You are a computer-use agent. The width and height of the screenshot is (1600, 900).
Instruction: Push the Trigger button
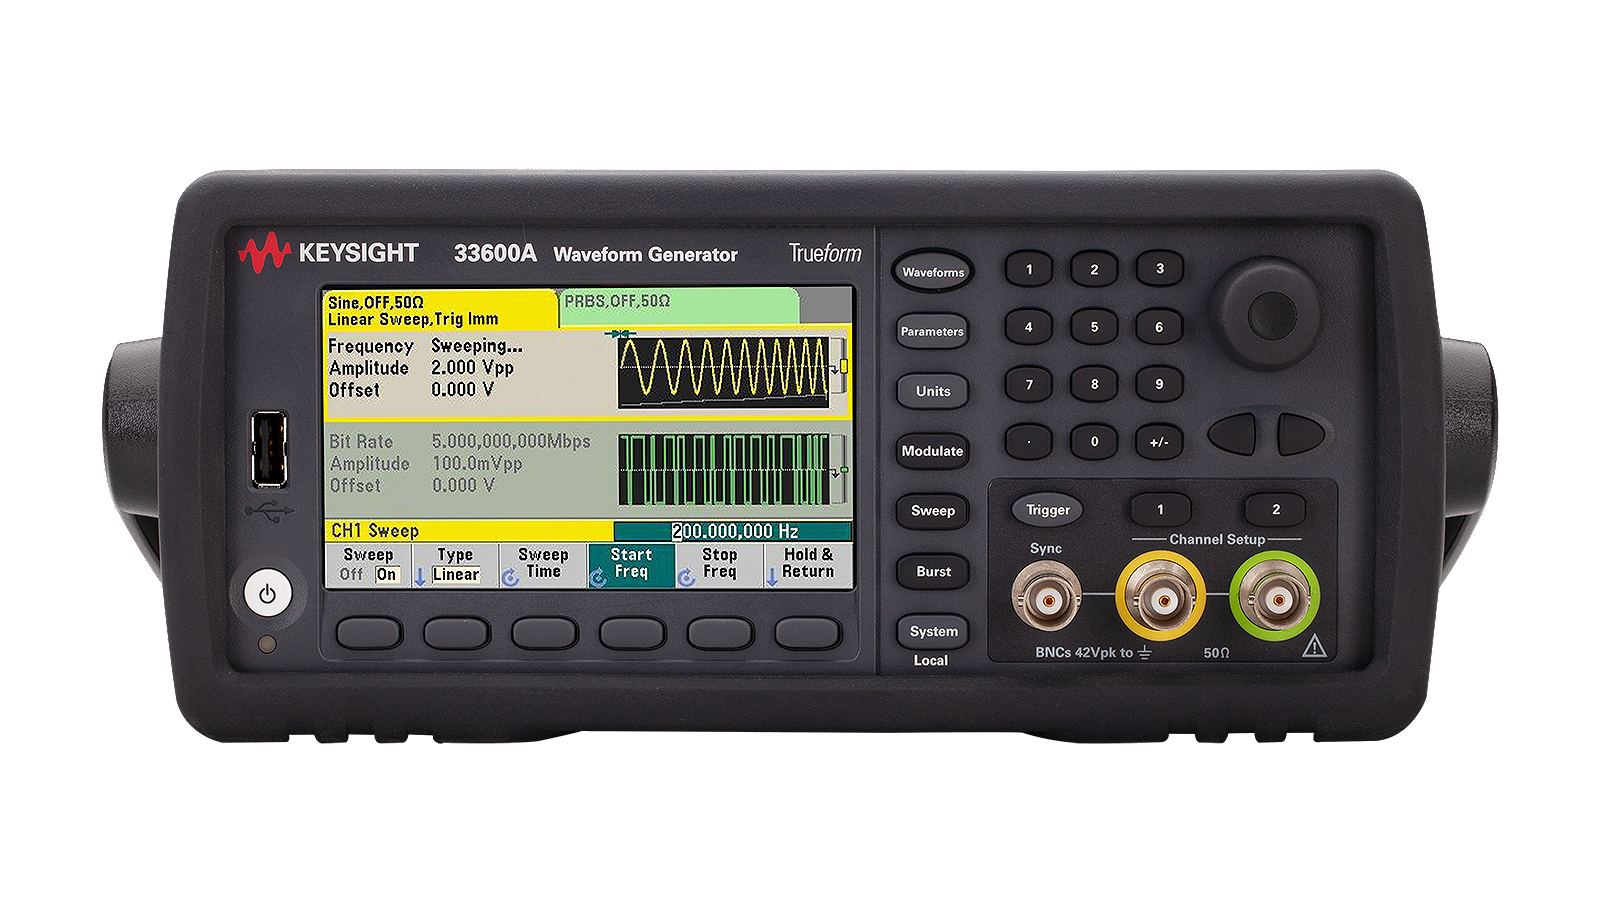tap(1047, 510)
